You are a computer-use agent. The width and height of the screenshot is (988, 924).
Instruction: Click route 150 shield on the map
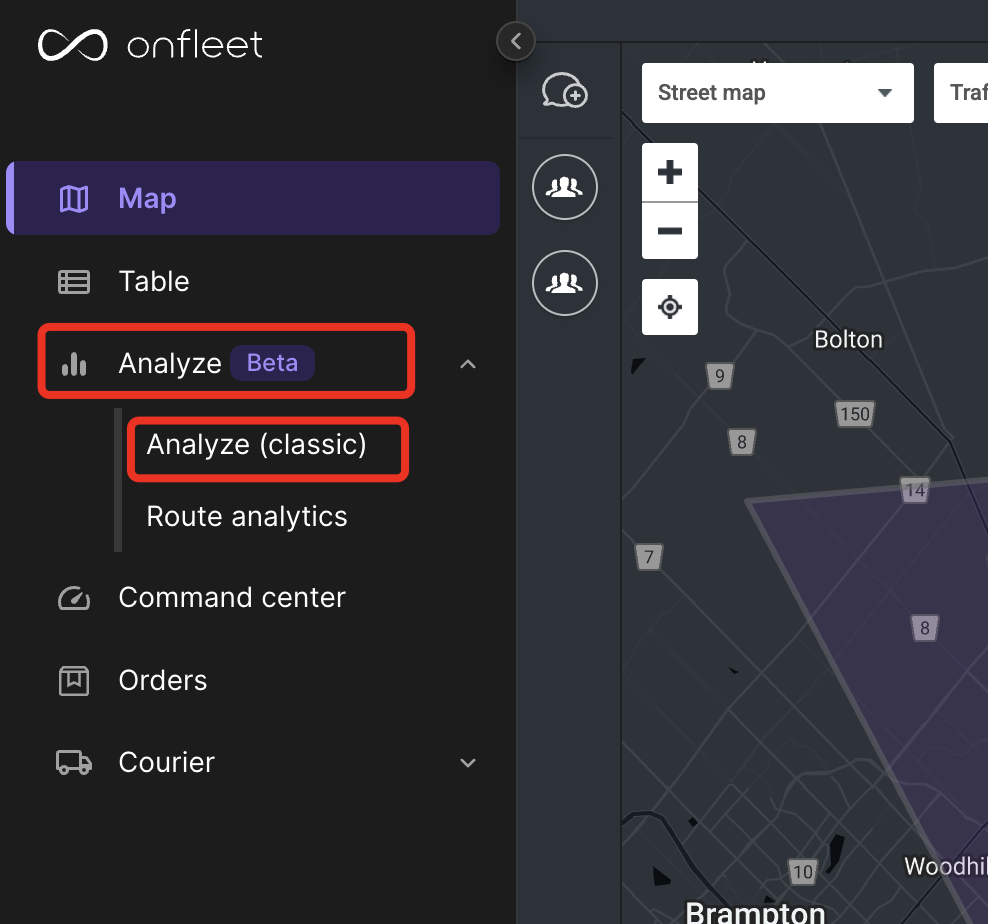click(855, 414)
